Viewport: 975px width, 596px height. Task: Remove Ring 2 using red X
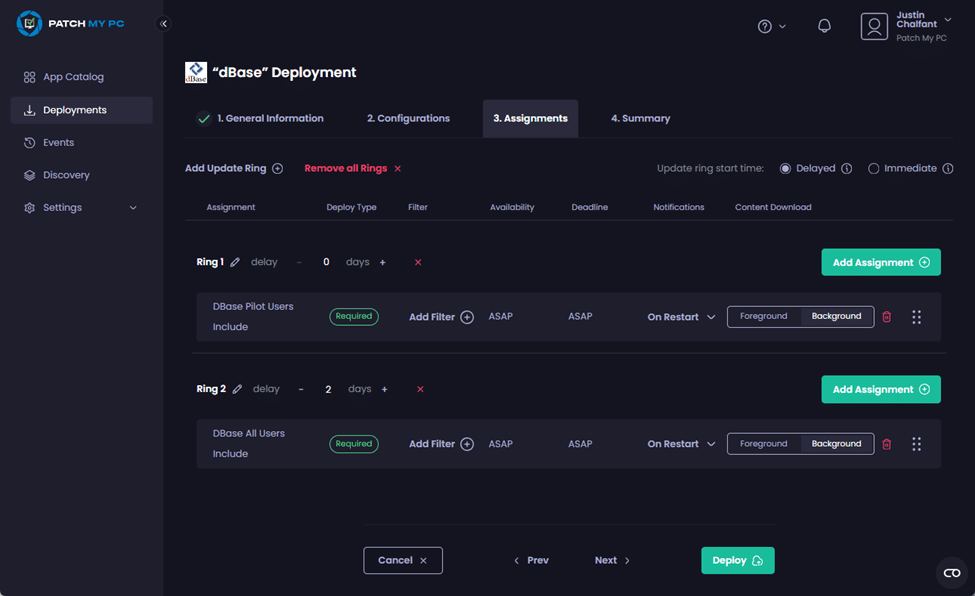[x=420, y=389]
